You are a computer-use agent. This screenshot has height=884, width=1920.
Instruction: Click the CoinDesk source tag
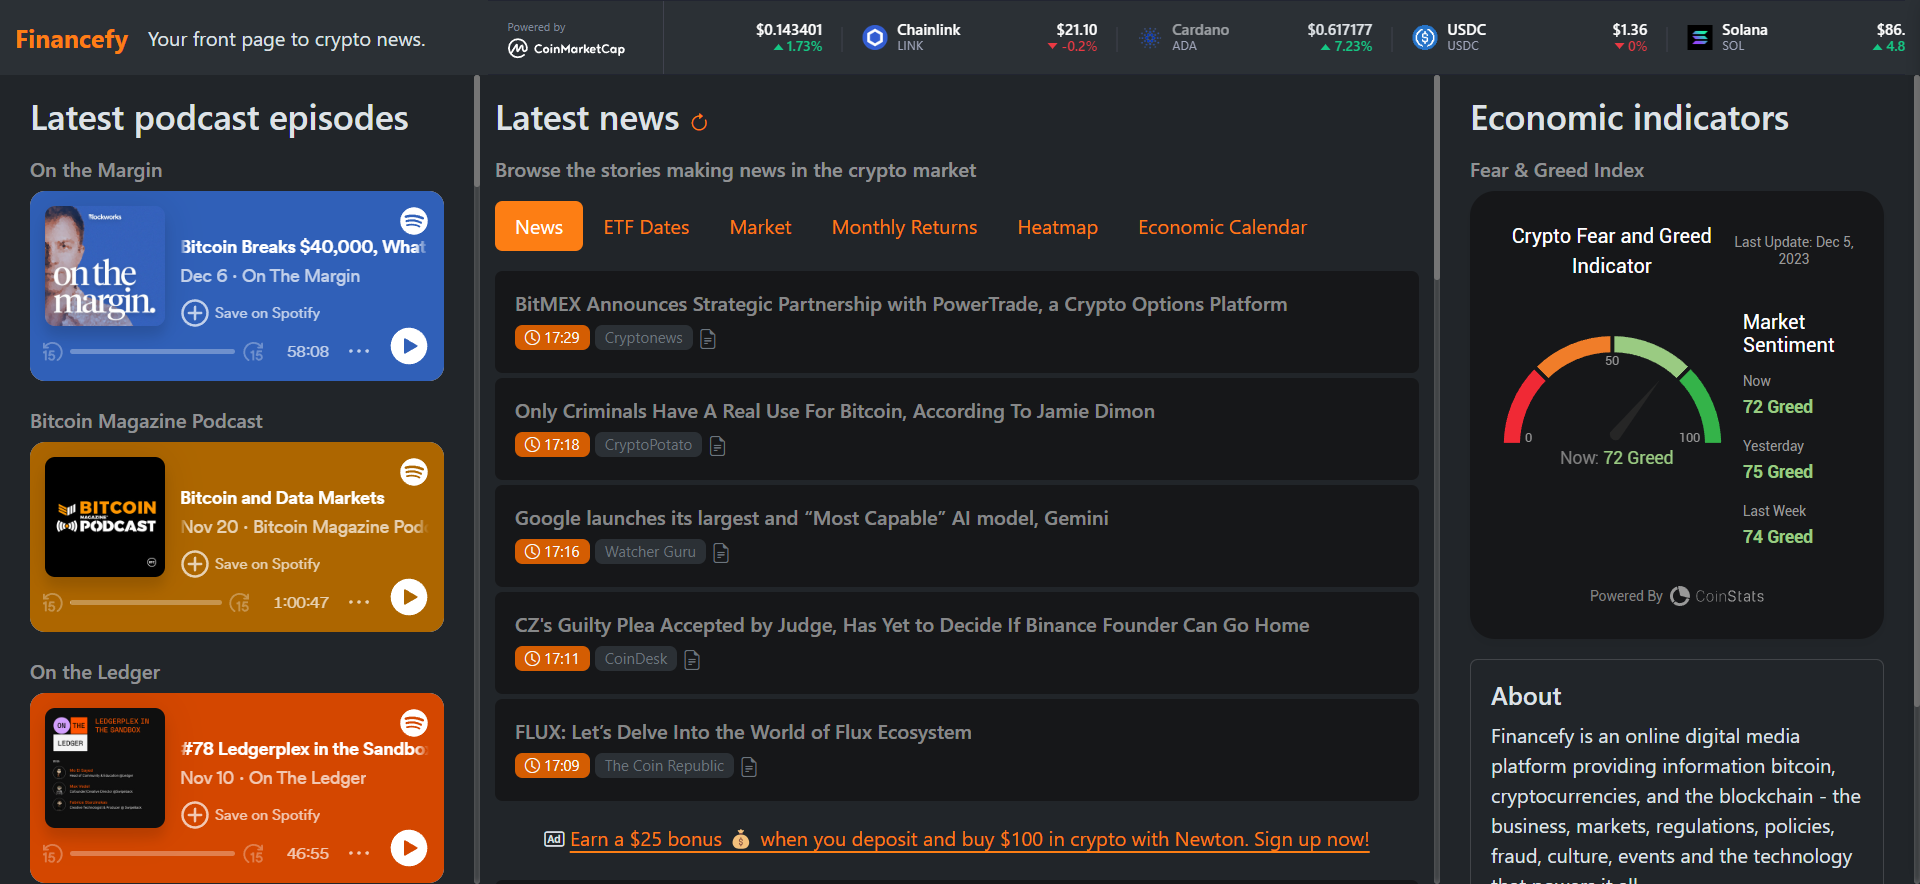coord(636,659)
